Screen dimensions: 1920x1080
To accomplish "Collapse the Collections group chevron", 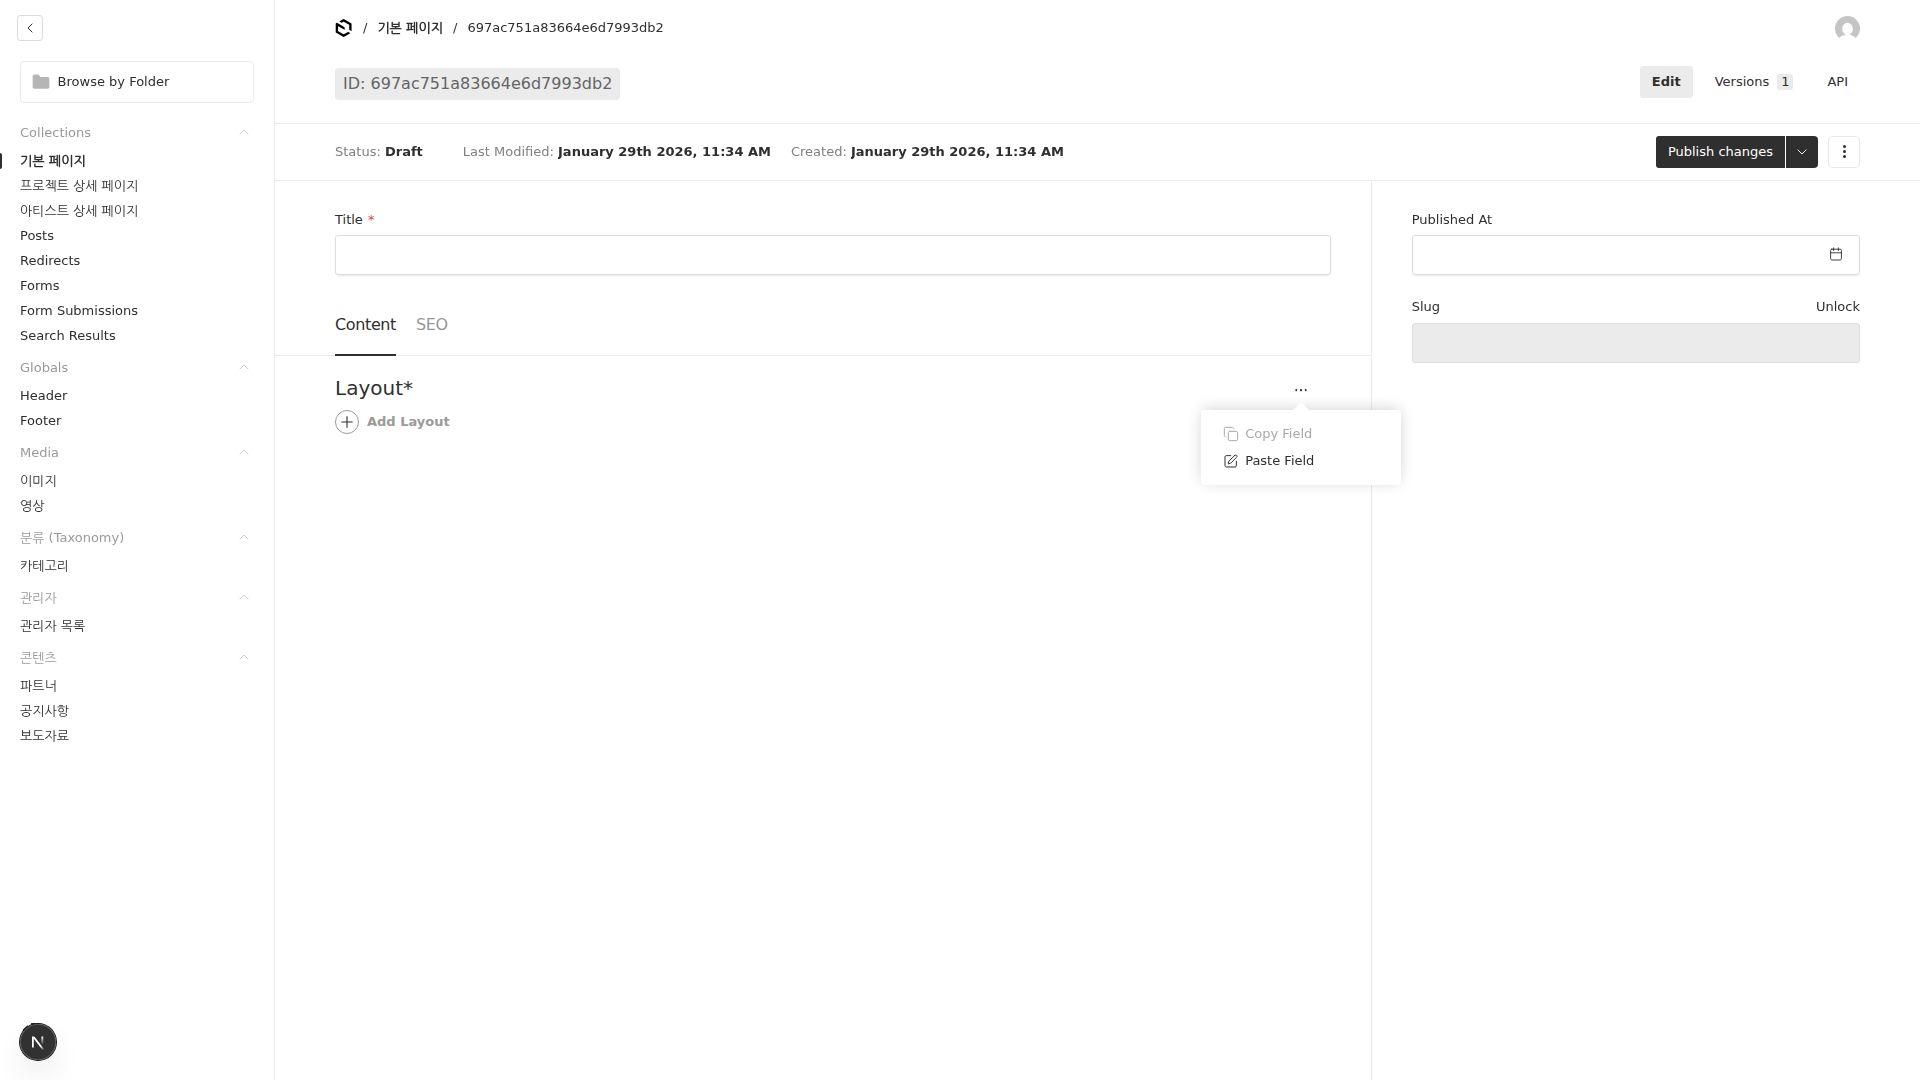I will coord(243,133).
